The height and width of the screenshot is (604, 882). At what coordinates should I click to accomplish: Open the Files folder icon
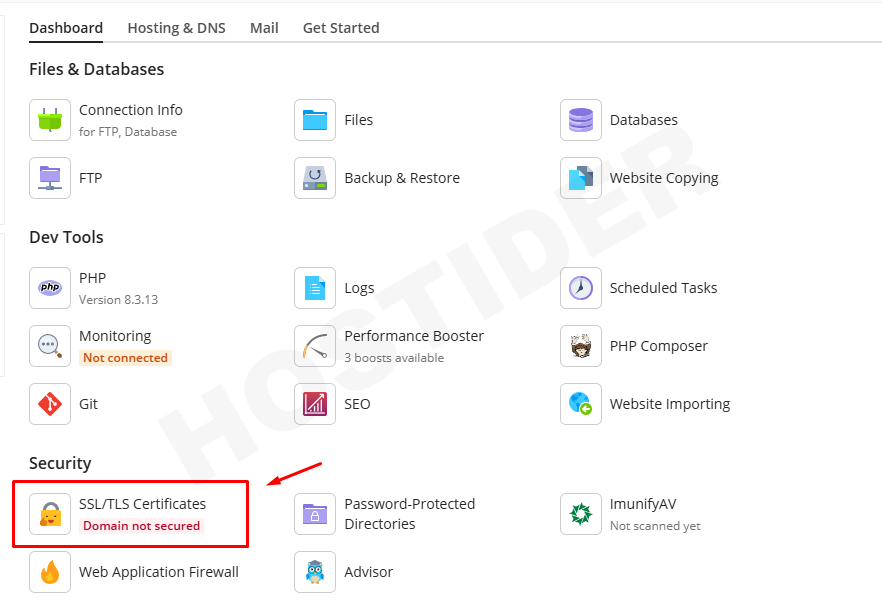tap(315, 120)
